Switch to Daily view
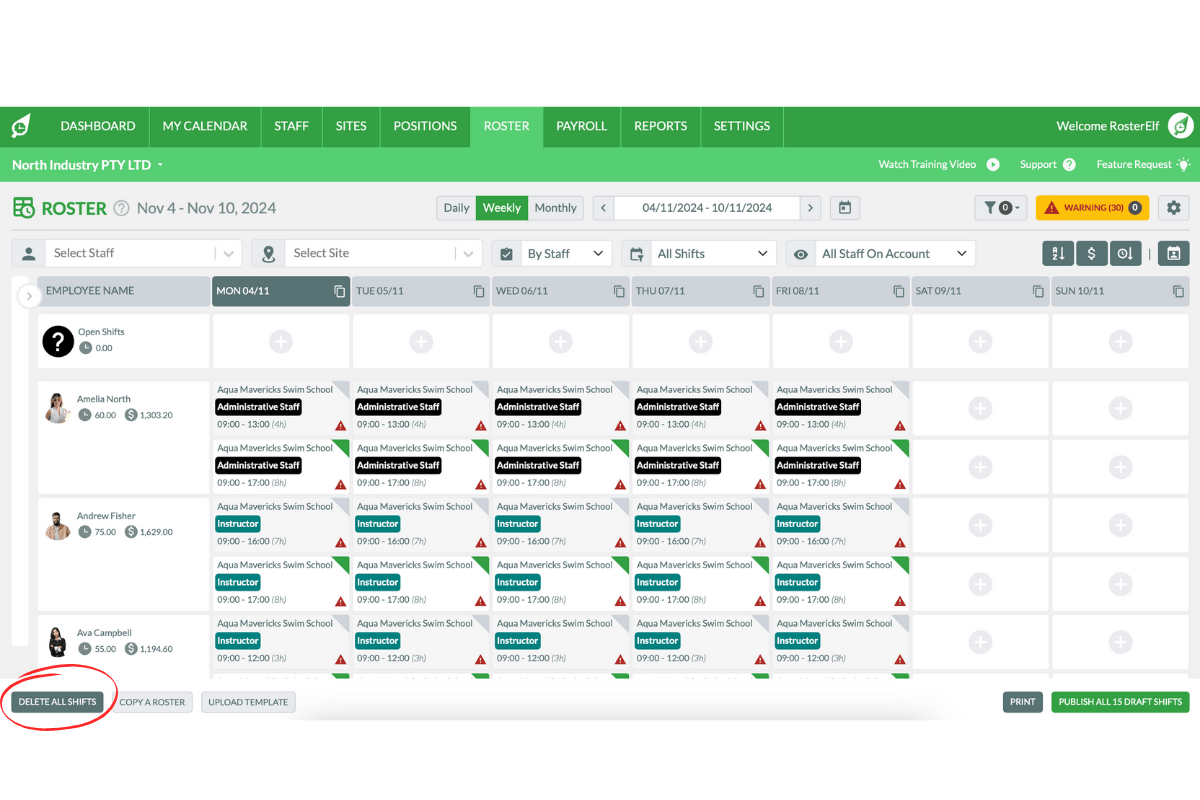 click(456, 208)
